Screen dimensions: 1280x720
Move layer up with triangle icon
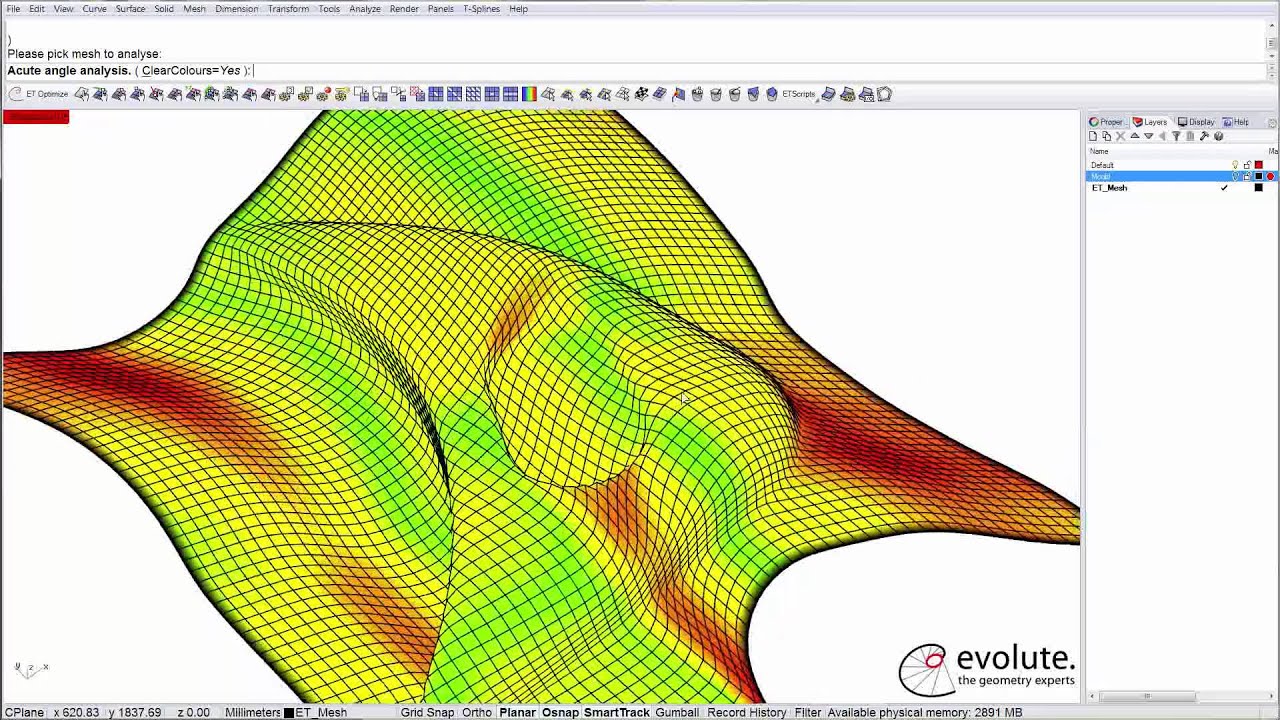[x=1135, y=136]
